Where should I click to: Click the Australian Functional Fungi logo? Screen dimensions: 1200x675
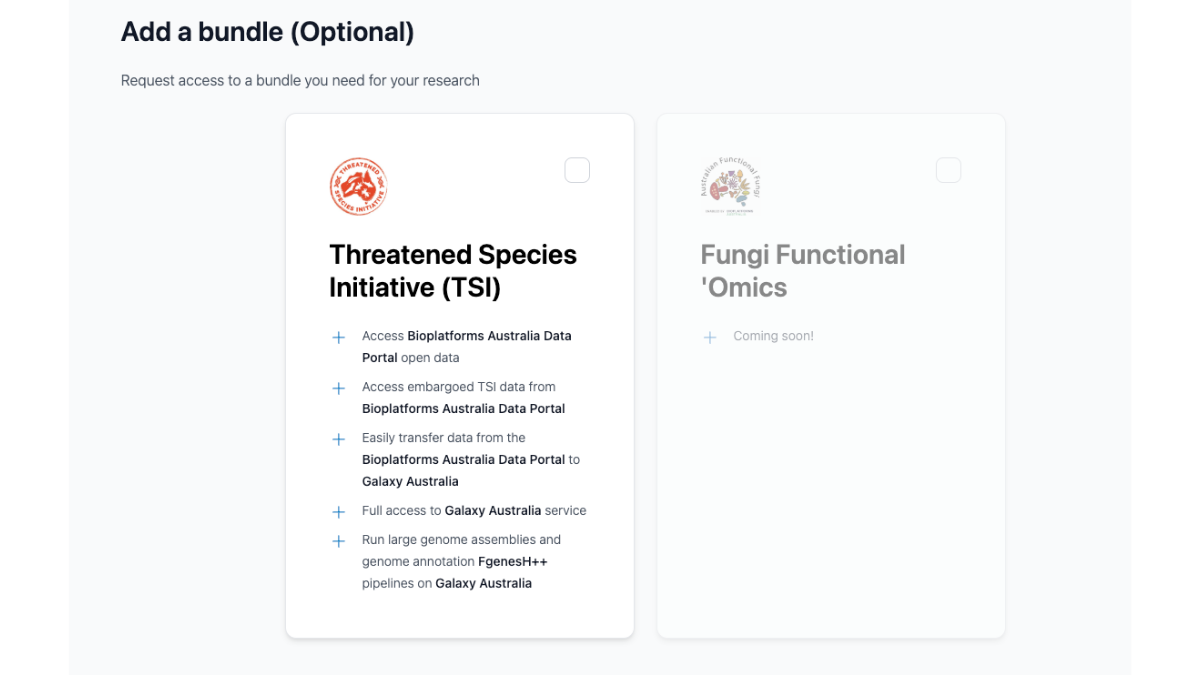click(731, 186)
